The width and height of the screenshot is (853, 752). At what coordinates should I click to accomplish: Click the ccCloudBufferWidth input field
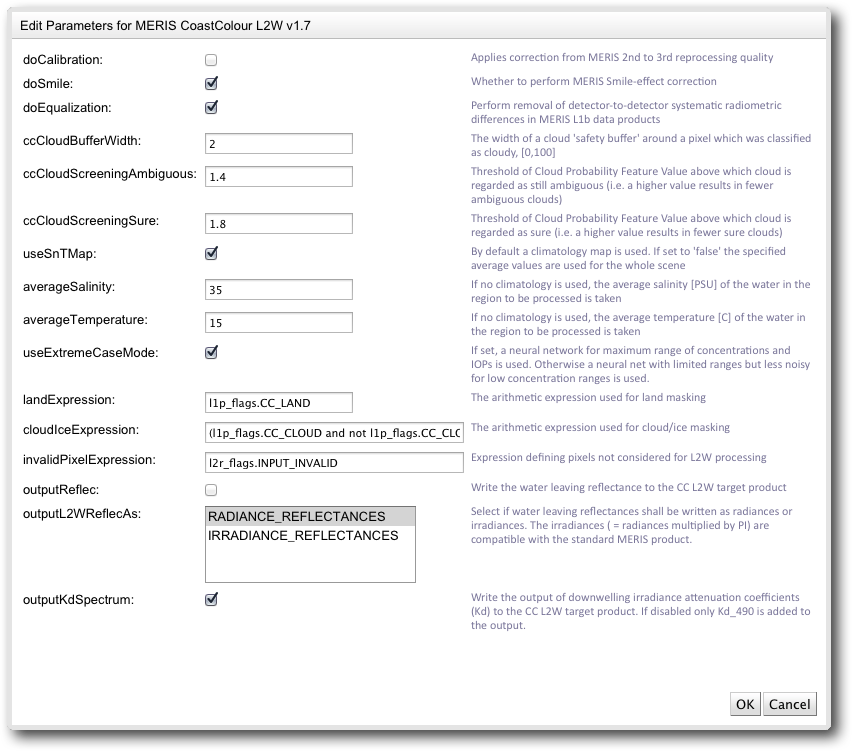tap(279, 144)
